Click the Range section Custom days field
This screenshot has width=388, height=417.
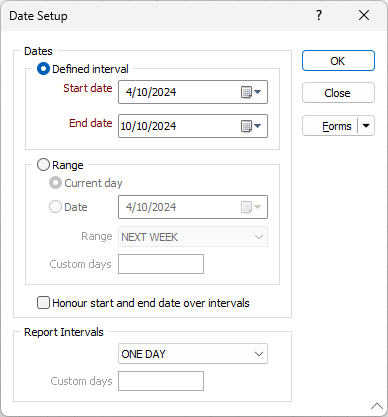(161, 264)
